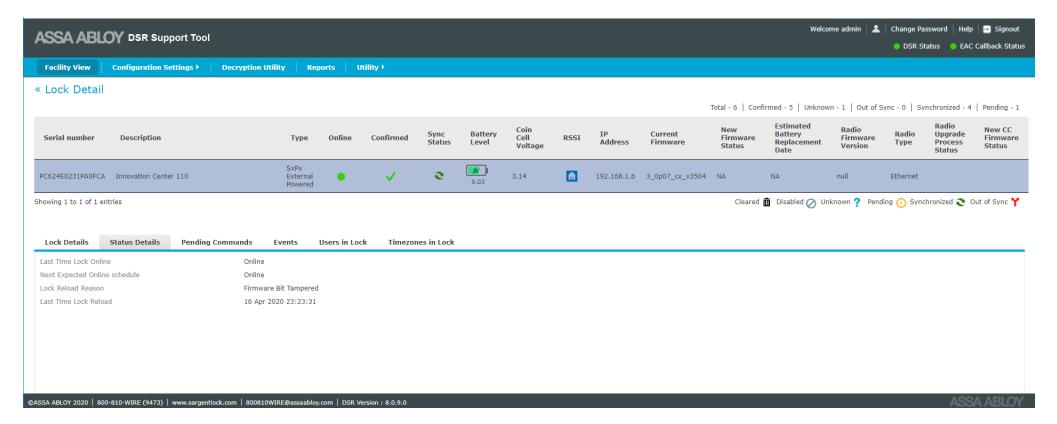Screen dimensions: 1057x424
Task: Click the serial number PC624E0231PA0FCA
Action: point(72,177)
